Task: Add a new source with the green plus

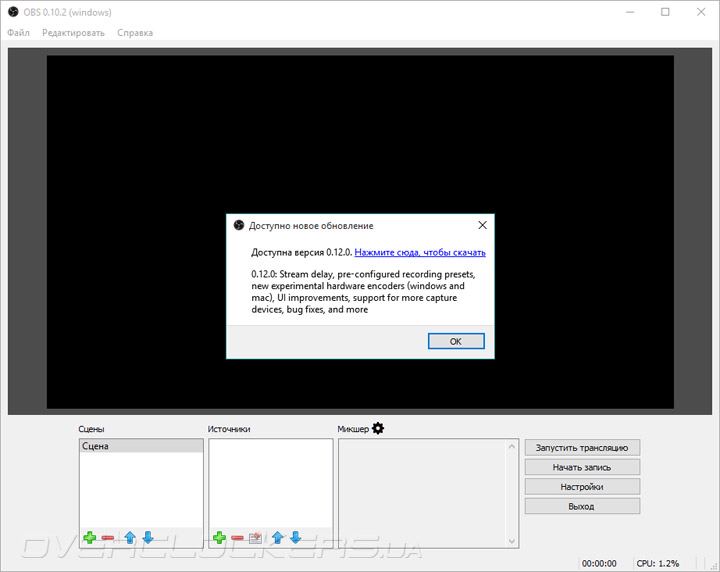Action: click(x=219, y=537)
